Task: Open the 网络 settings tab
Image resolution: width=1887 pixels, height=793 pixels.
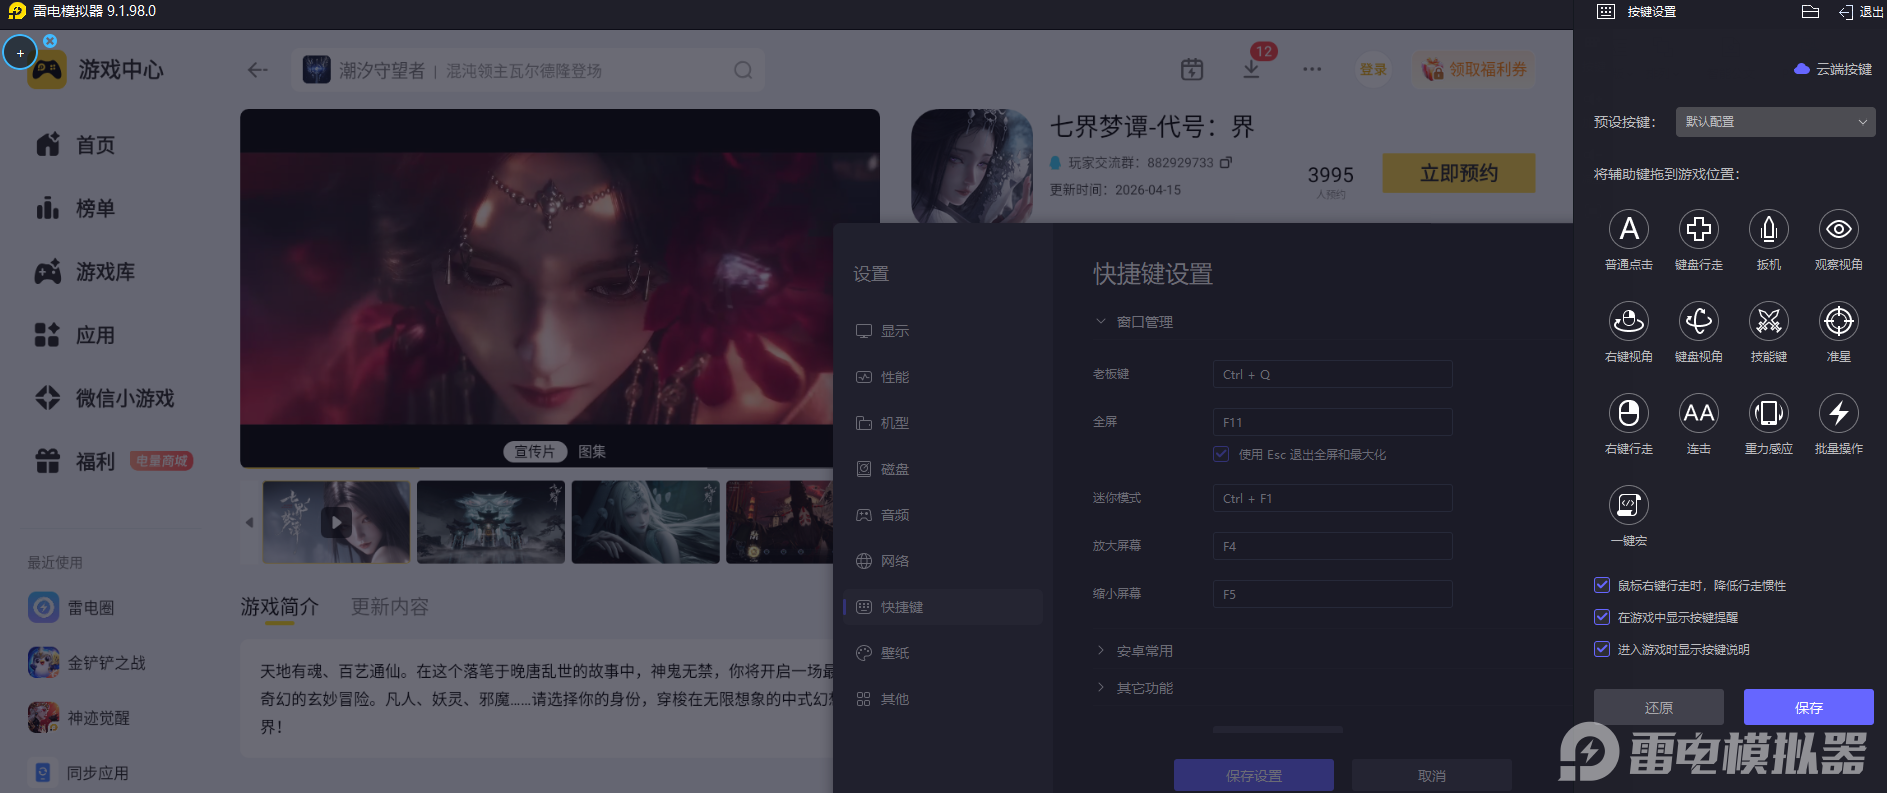Action: click(943, 561)
